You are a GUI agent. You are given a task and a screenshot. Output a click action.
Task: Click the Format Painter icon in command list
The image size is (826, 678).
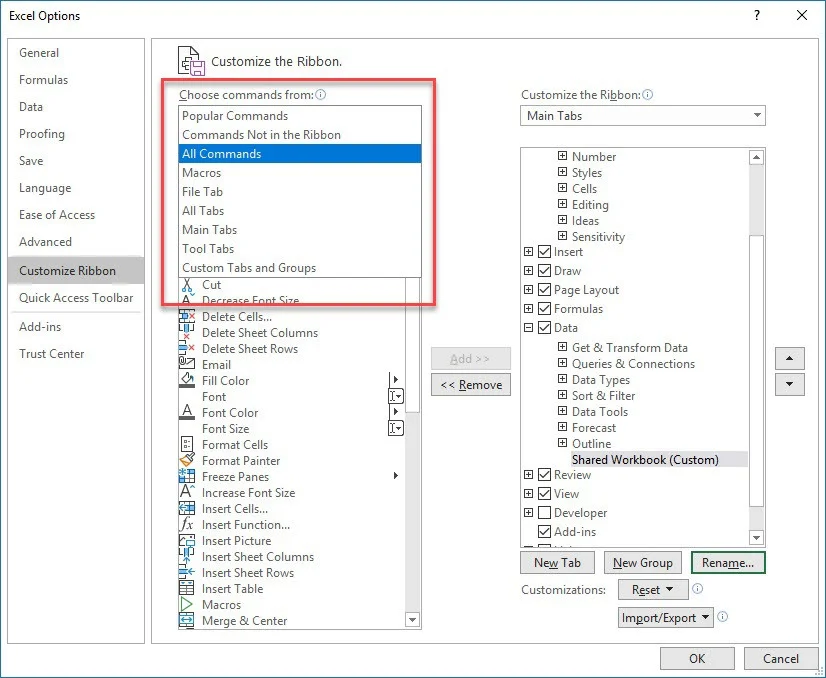(x=187, y=461)
